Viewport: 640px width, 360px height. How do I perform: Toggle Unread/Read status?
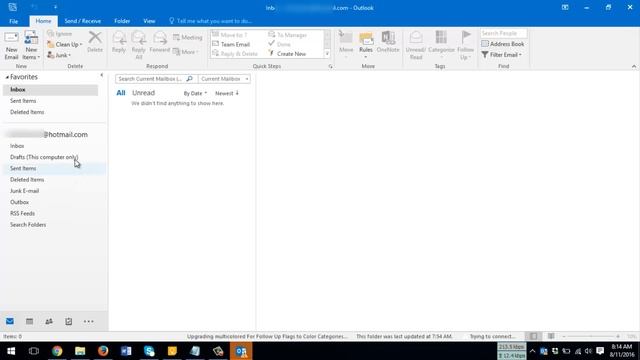[416, 45]
